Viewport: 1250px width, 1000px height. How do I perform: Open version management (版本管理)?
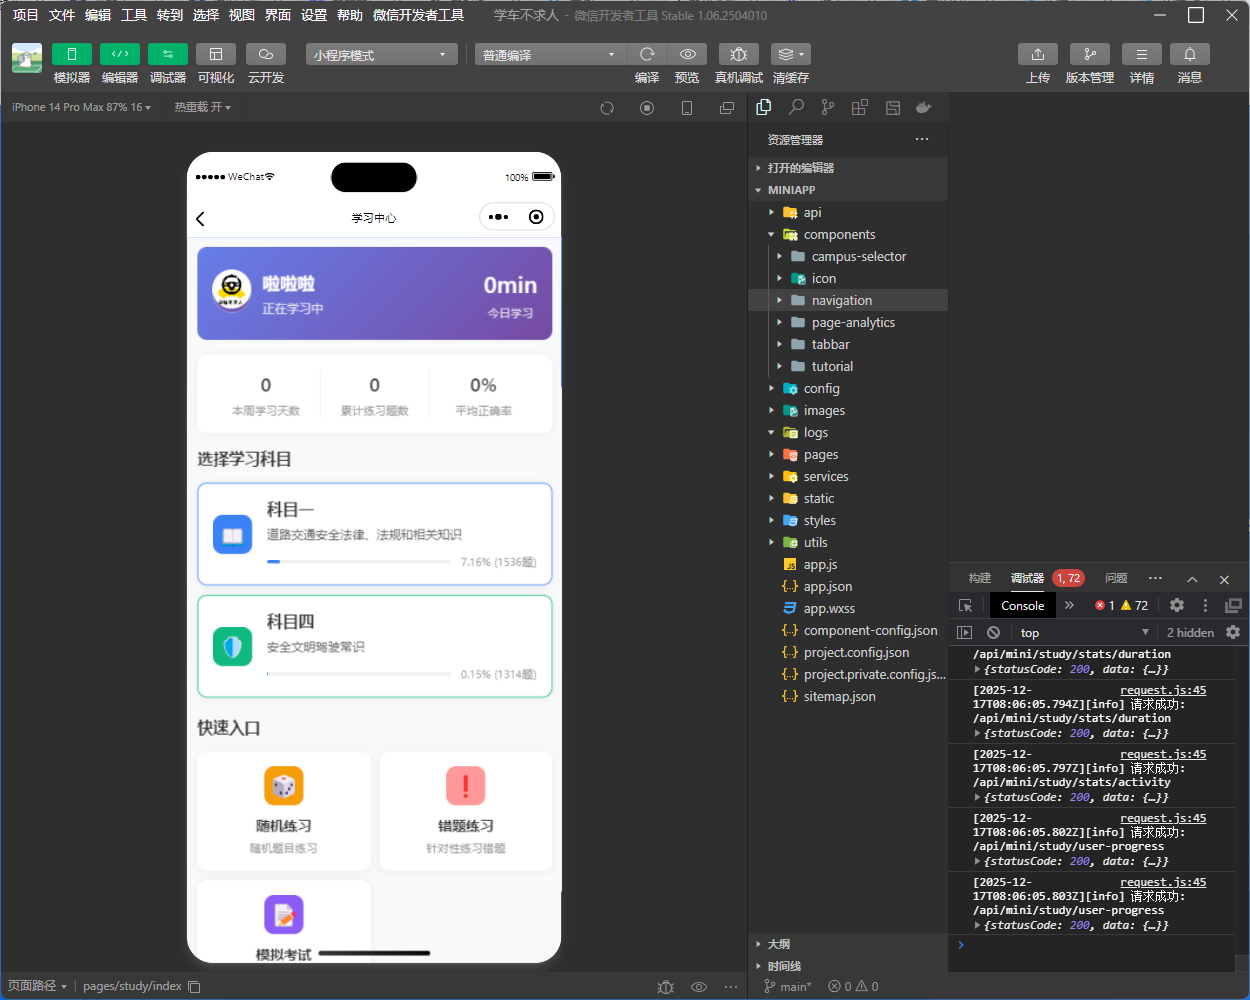[x=1089, y=54]
